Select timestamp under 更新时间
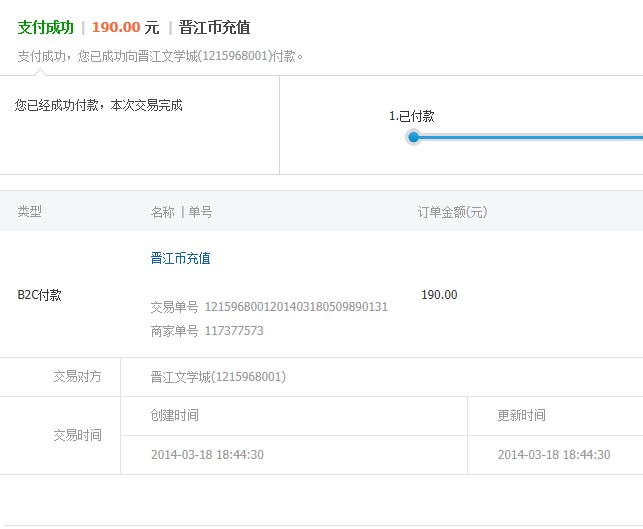This screenshot has height=529, width=643. point(554,455)
